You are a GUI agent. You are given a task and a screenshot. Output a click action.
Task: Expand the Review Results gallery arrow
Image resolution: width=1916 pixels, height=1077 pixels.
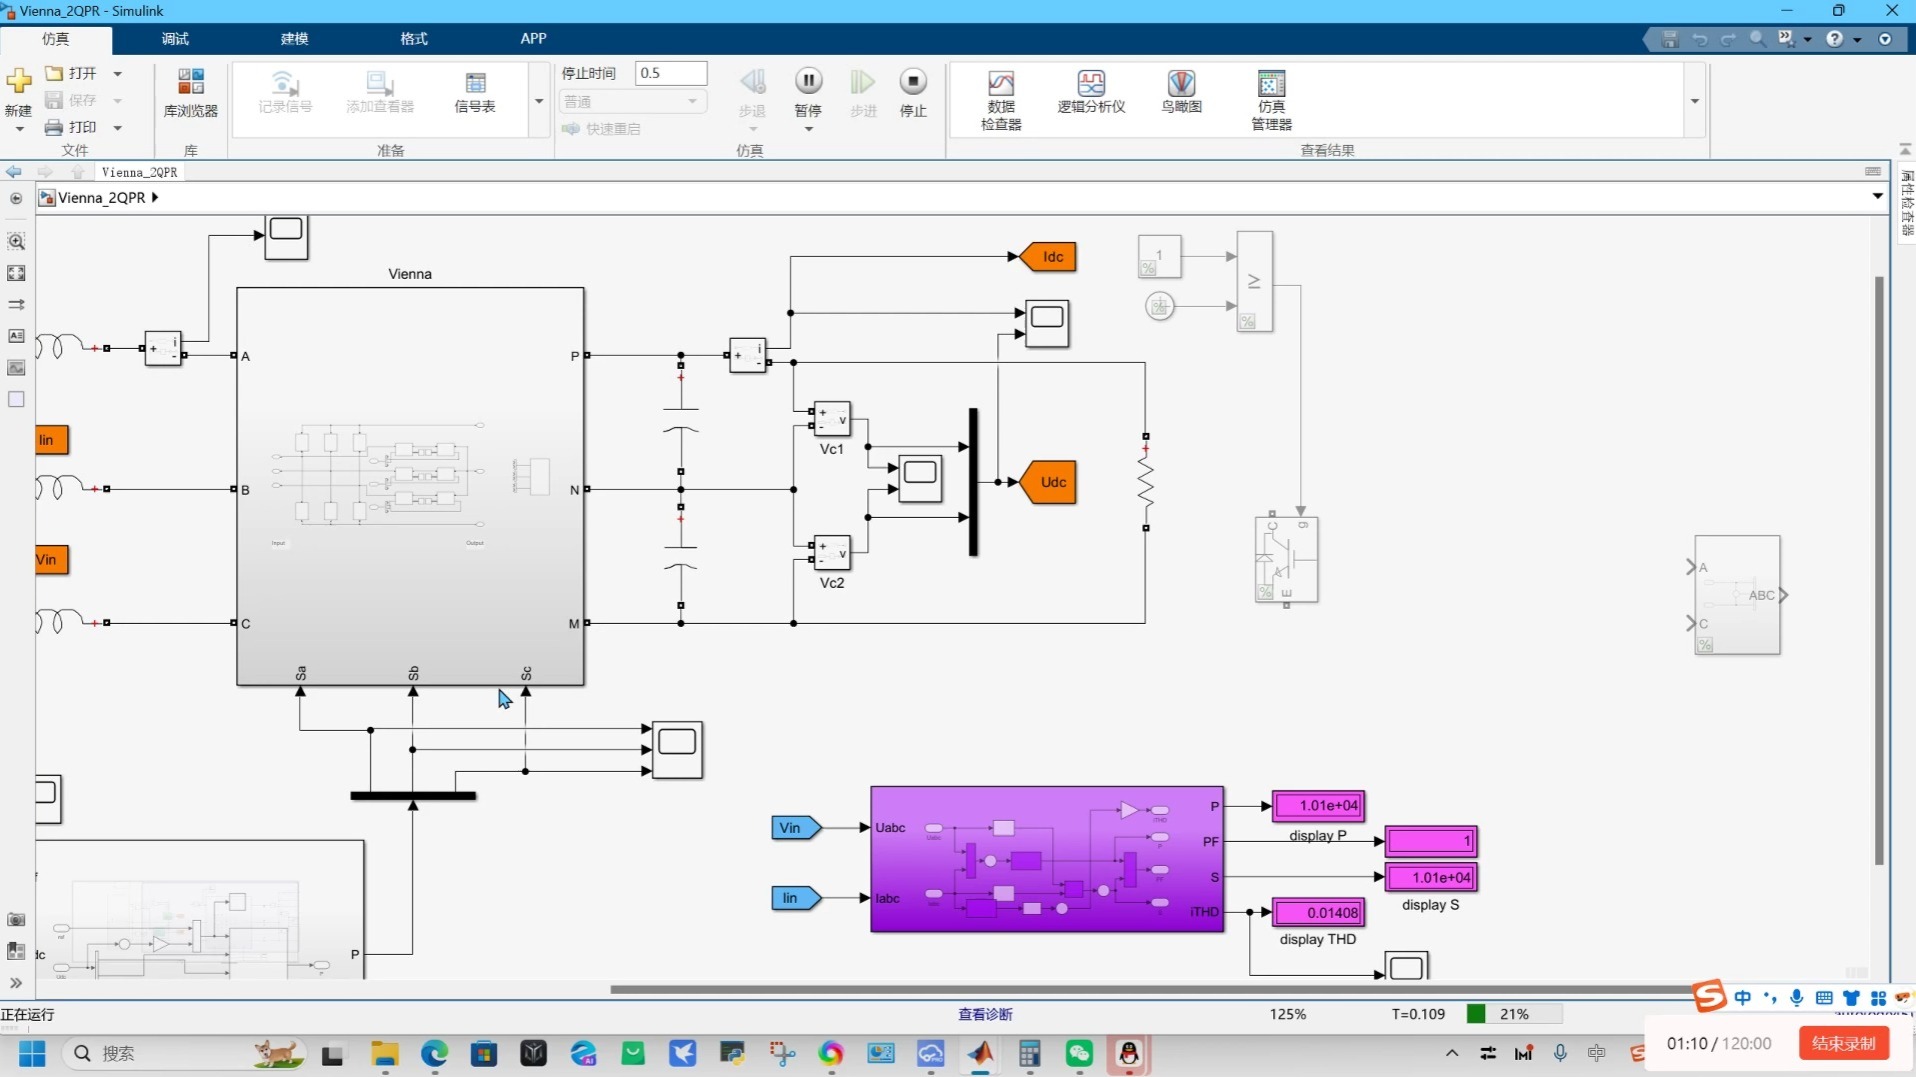tap(1694, 101)
